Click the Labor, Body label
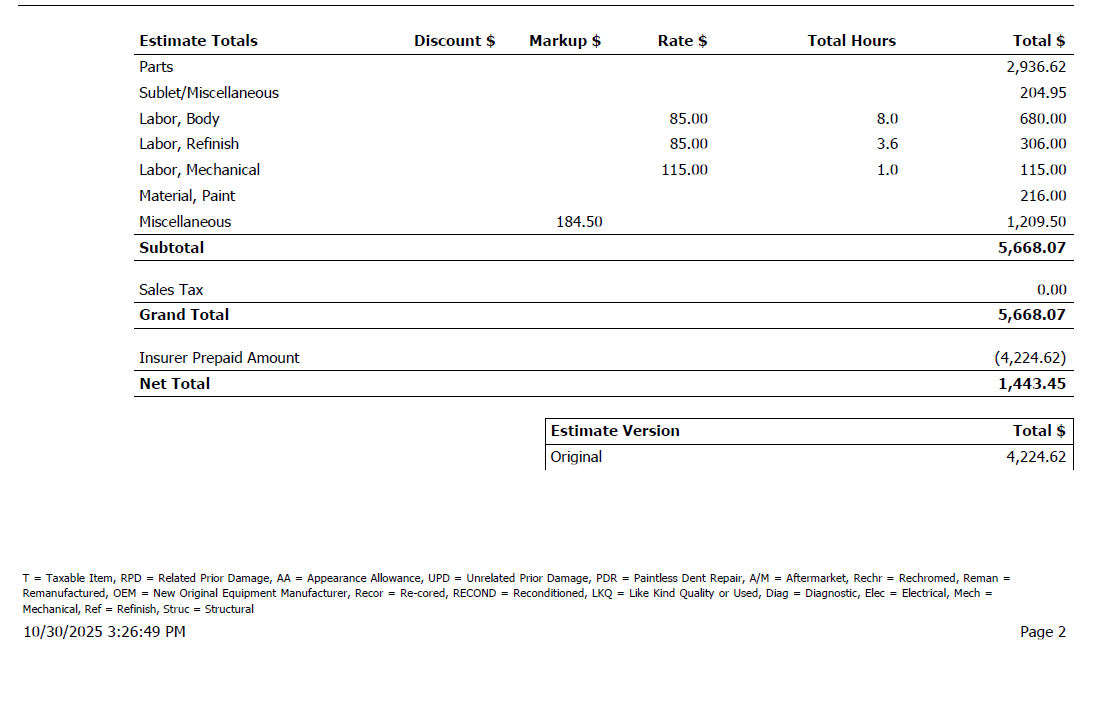Screen dimensions: 1106x705 pyautogui.click(x=179, y=119)
